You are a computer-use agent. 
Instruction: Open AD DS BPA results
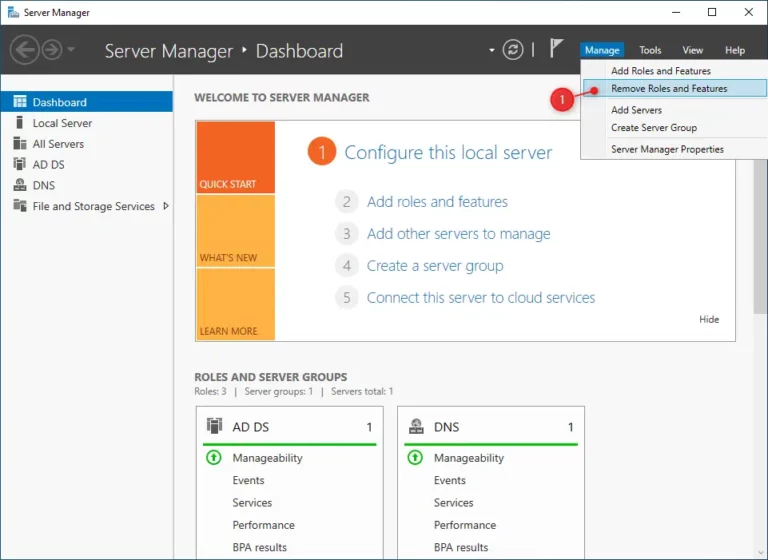coord(260,547)
